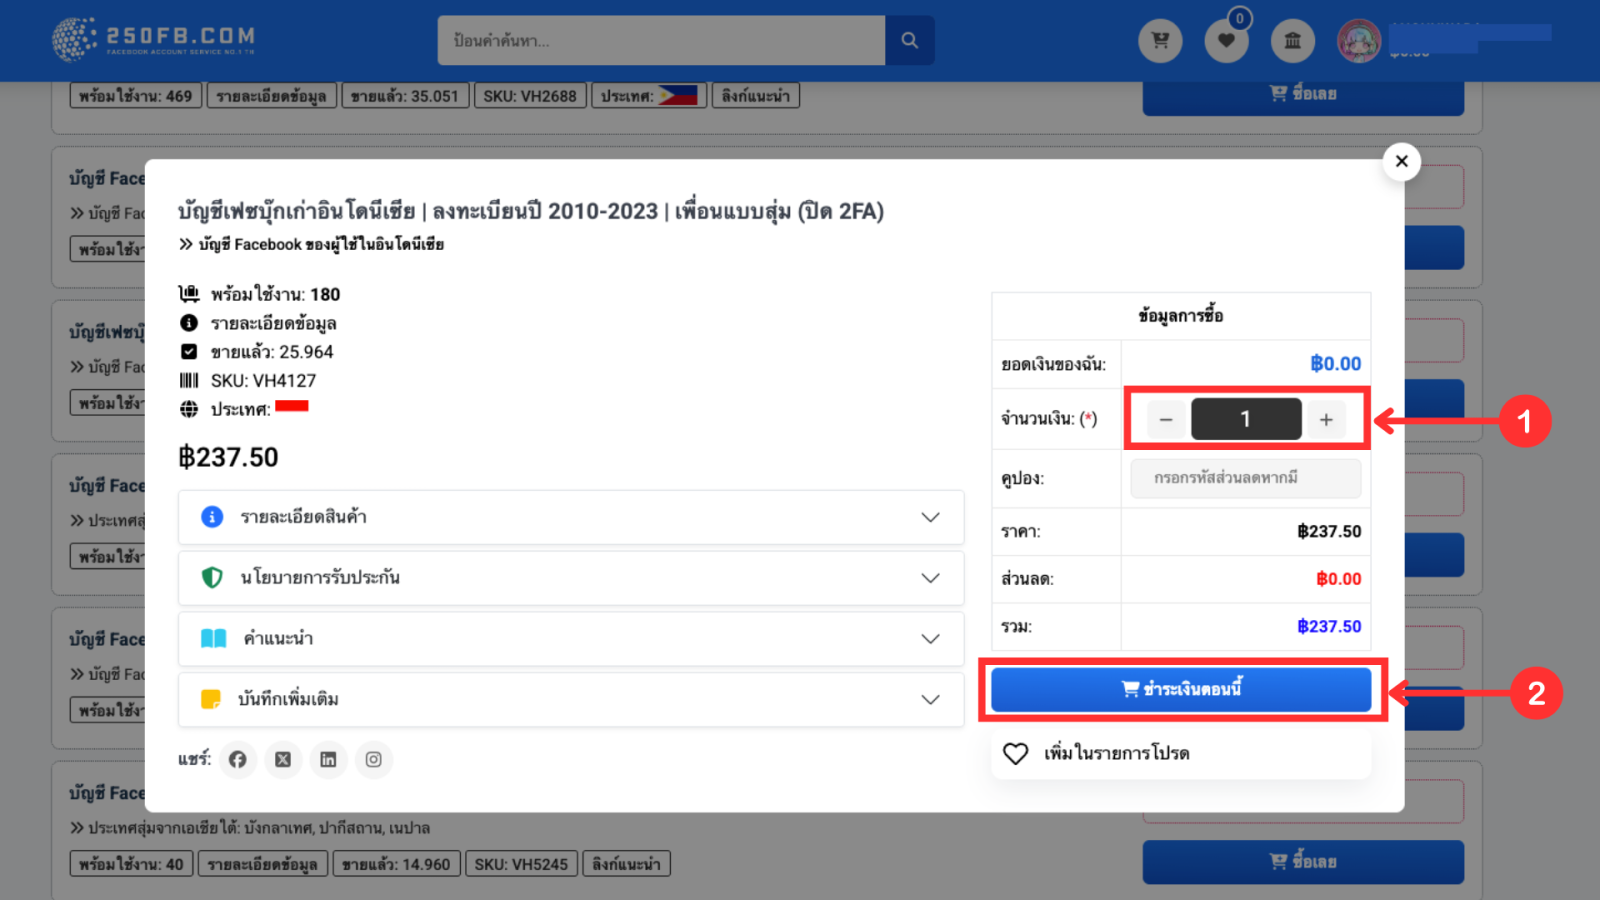Share product via X icon
This screenshot has width=1600, height=900.
pos(283,760)
